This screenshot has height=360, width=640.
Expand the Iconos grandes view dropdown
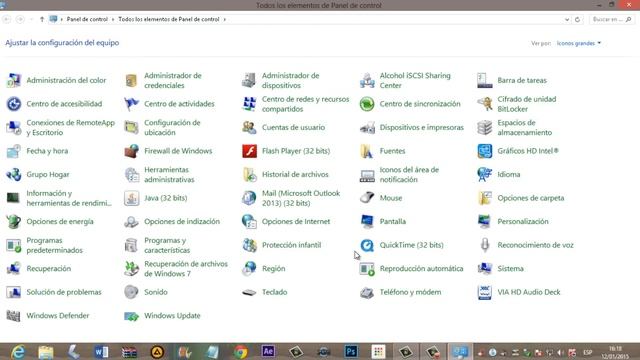pos(579,43)
